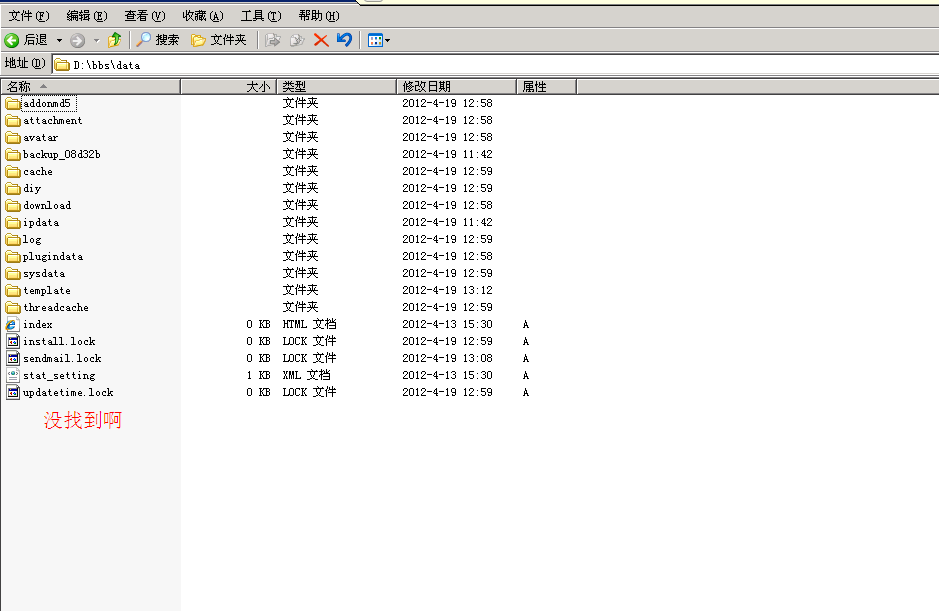The width and height of the screenshot is (939, 611).
Task: Select the backup_08d32b folder icon
Action: click(13, 155)
